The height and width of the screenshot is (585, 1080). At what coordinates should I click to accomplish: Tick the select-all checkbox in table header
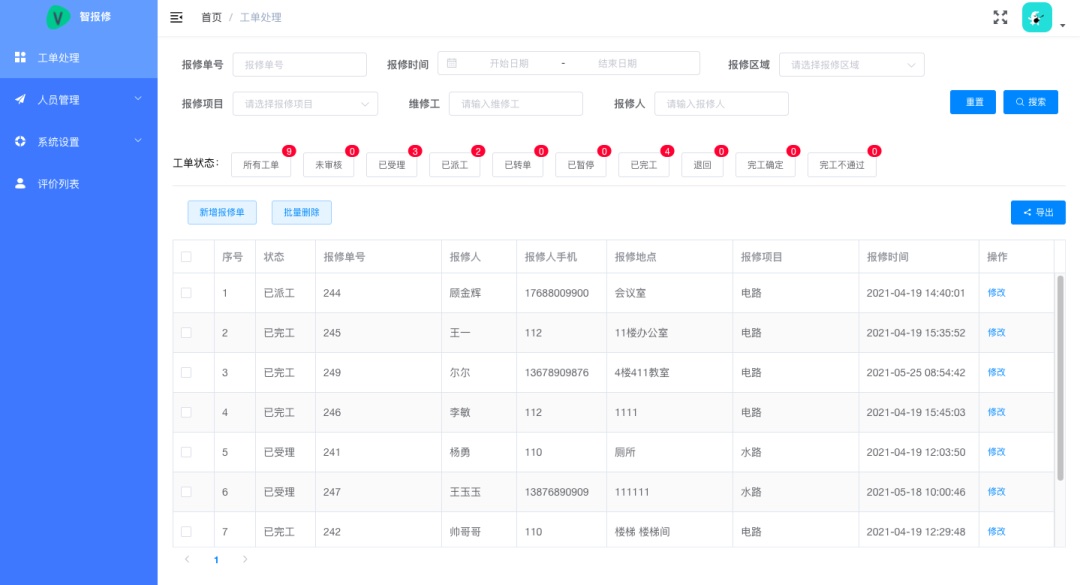click(x=186, y=257)
